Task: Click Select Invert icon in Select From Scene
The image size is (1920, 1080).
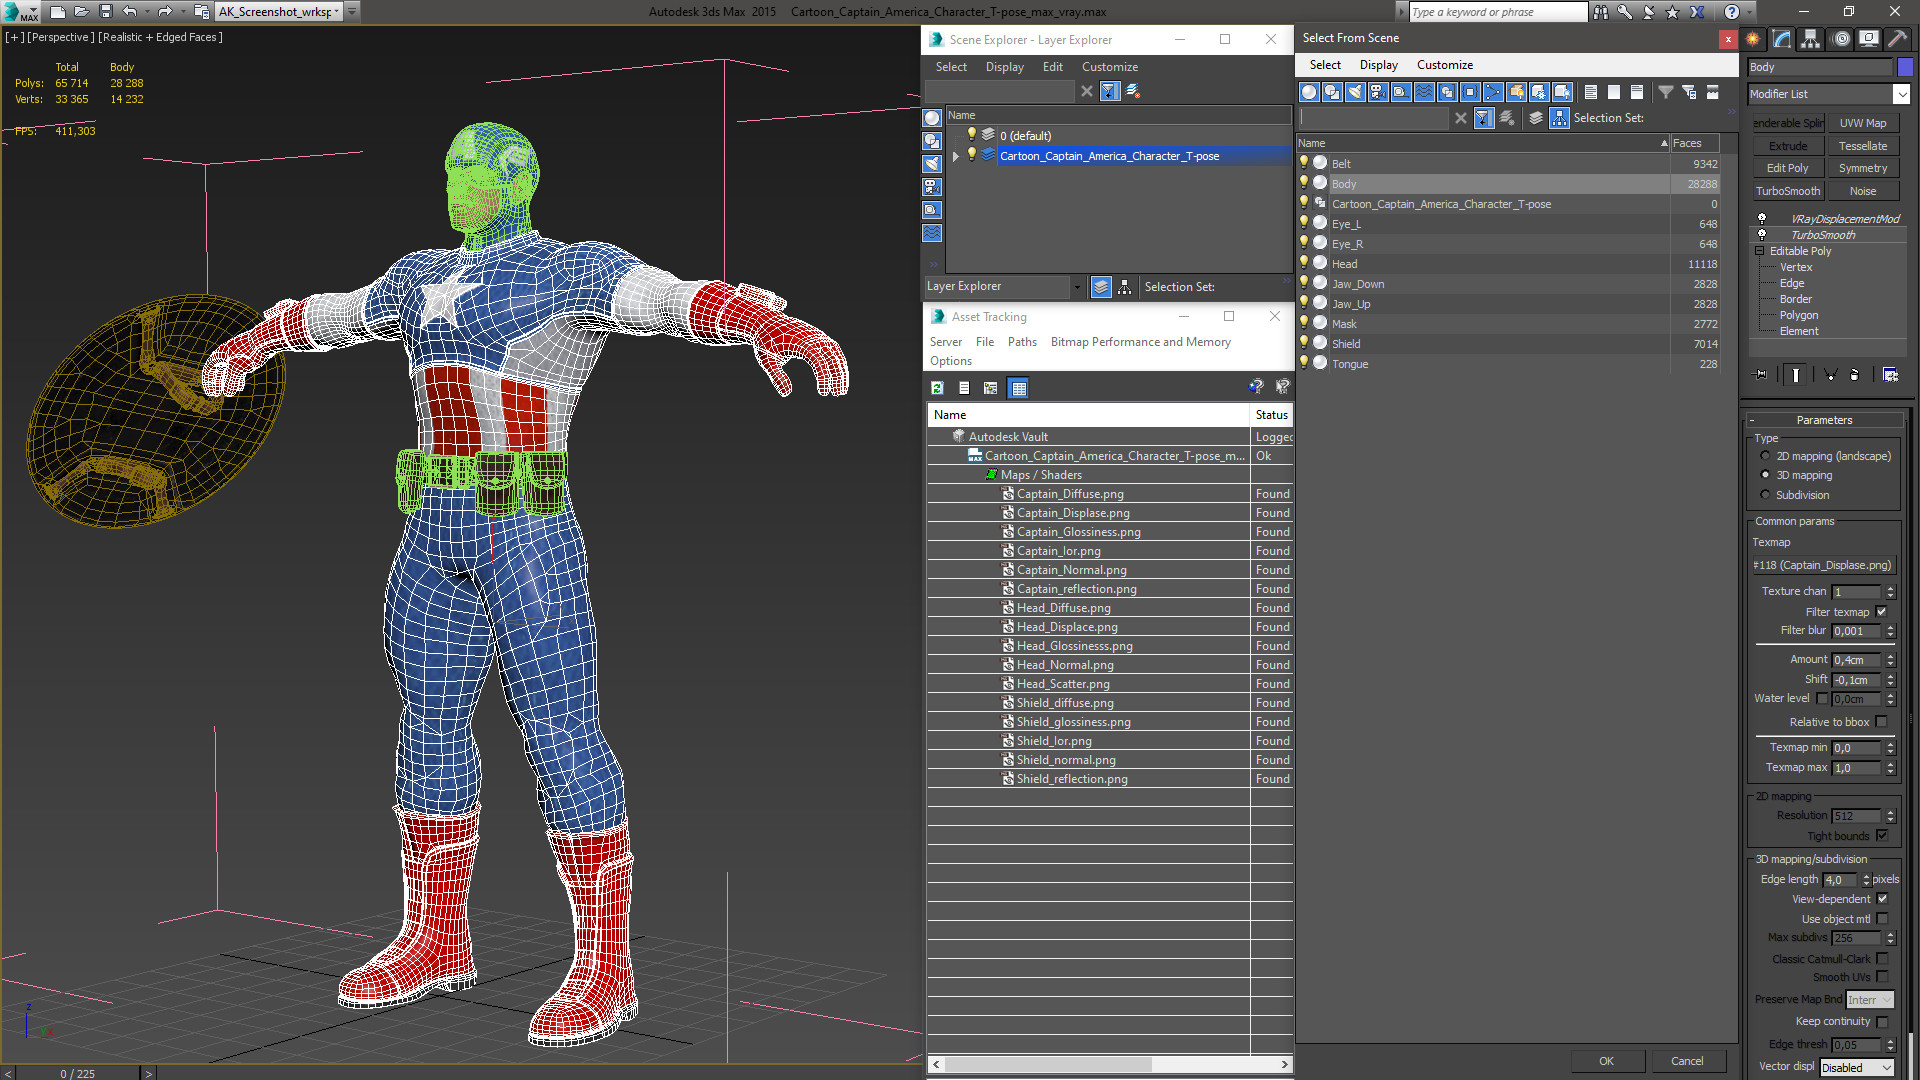Action: tap(1637, 92)
